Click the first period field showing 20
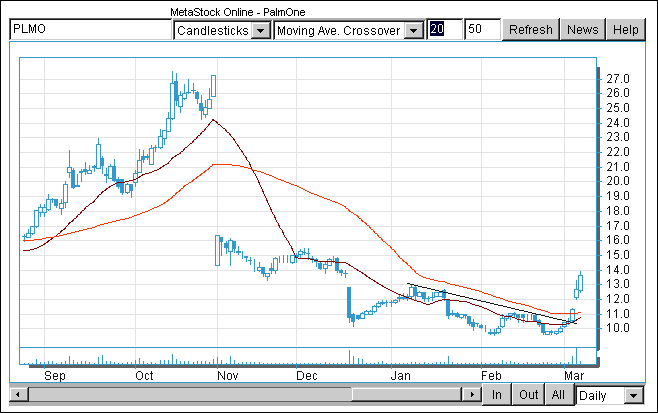Image resolution: width=658 pixels, height=413 pixels. [444, 29]
